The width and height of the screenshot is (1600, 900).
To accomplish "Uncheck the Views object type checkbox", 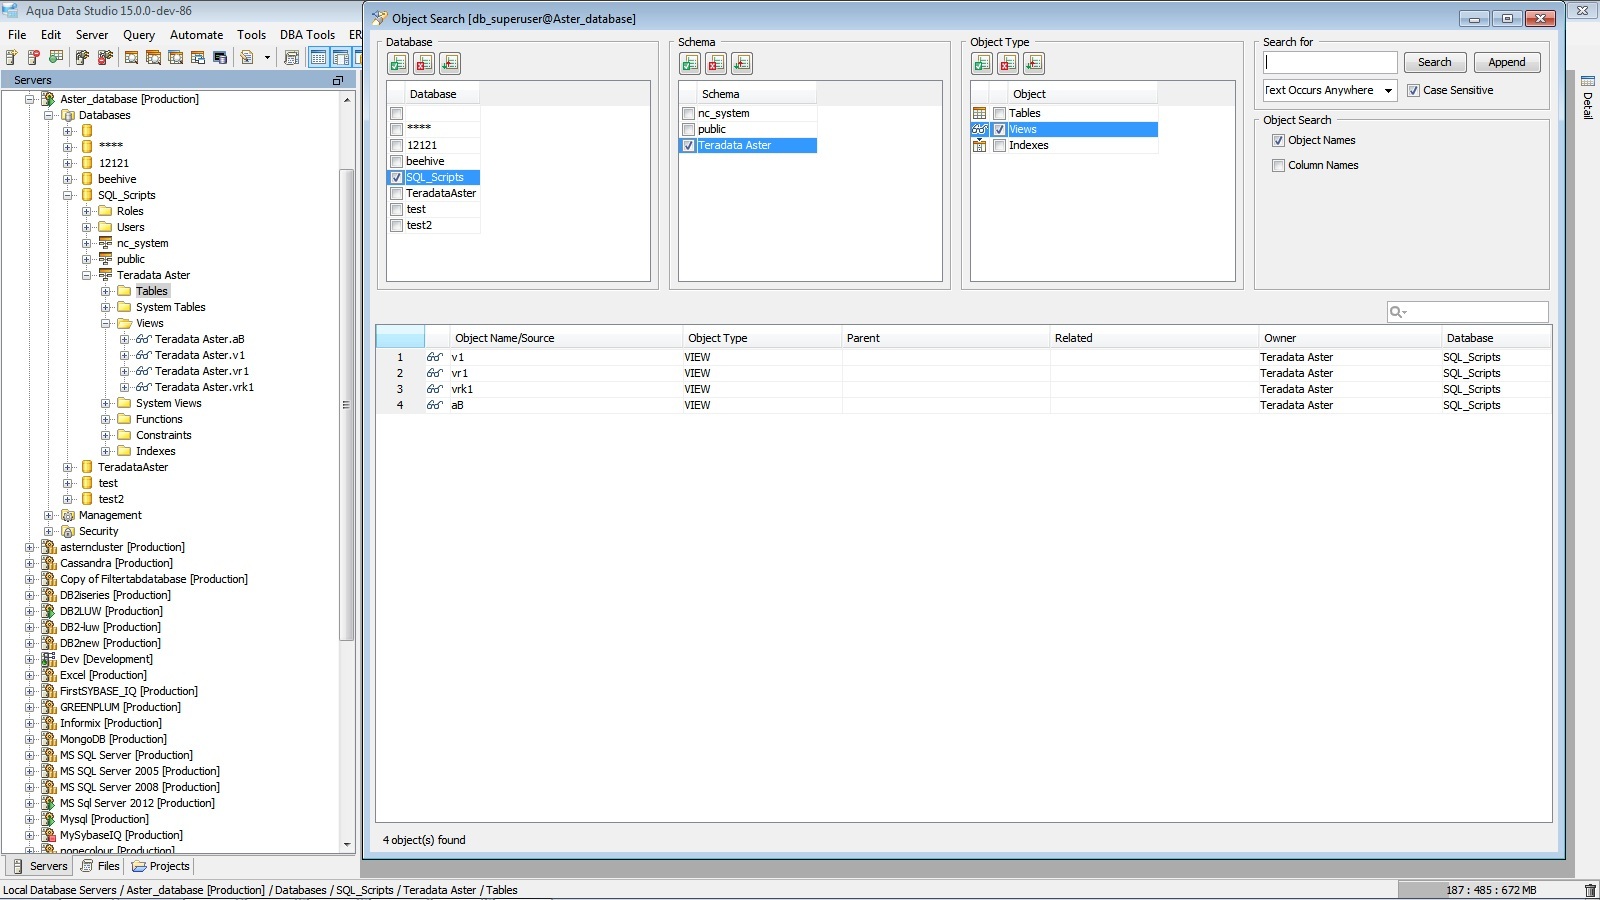I will [999, 129].
